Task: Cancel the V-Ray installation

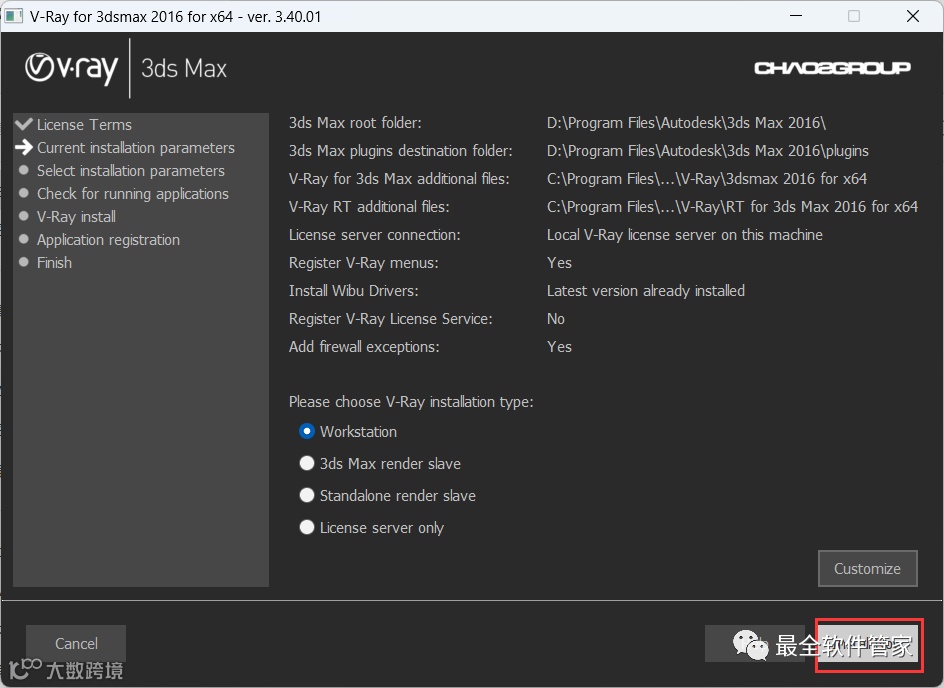Action: click(76, 643)
